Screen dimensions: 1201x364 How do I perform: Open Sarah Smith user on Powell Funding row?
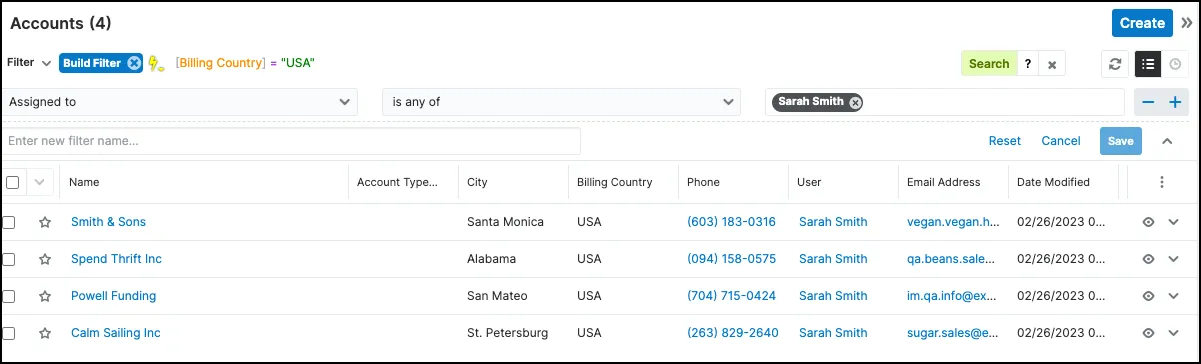[x=833, y=296]
